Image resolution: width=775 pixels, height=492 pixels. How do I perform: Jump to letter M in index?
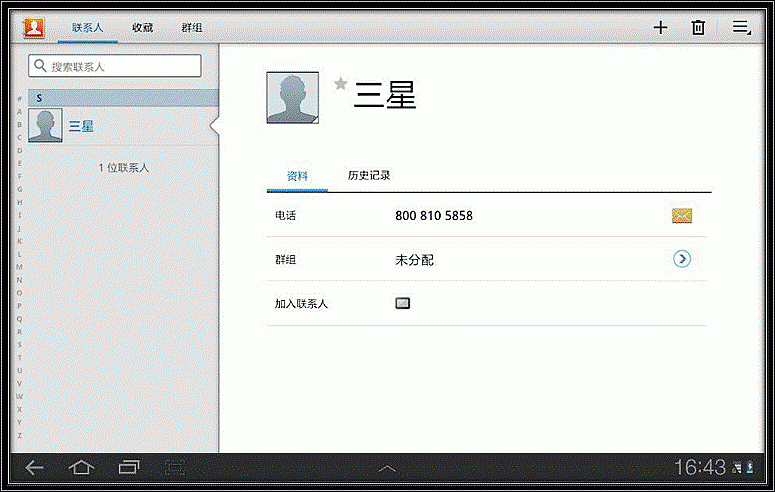pos(20,267)
